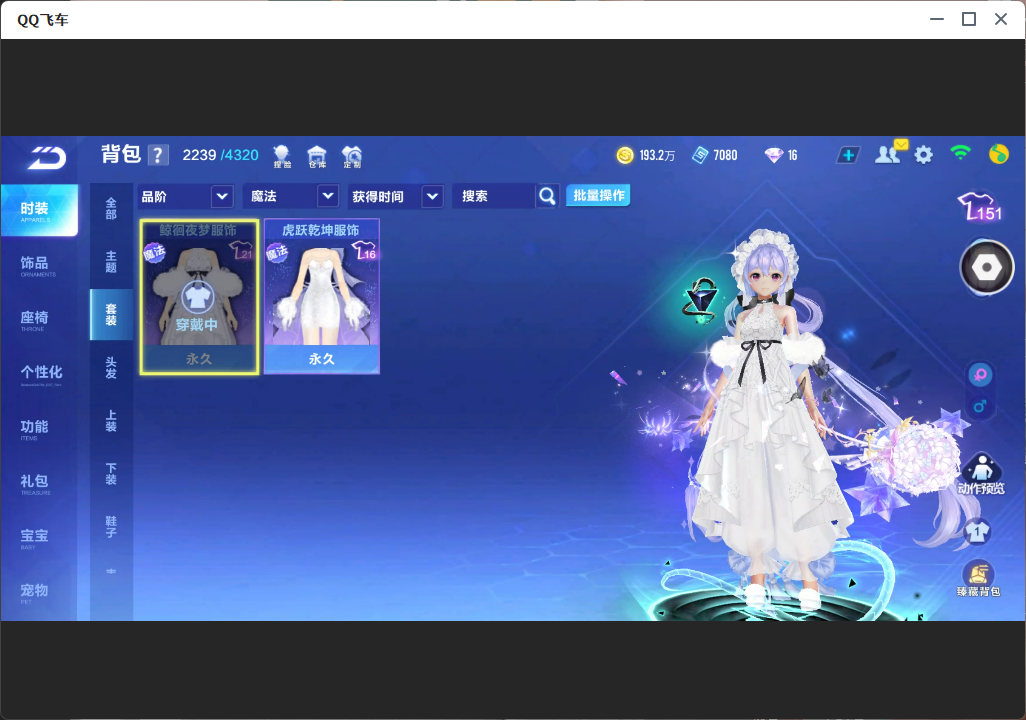
Task: Close the QQ飞车 window
Action: click(x=1001, y=19)
